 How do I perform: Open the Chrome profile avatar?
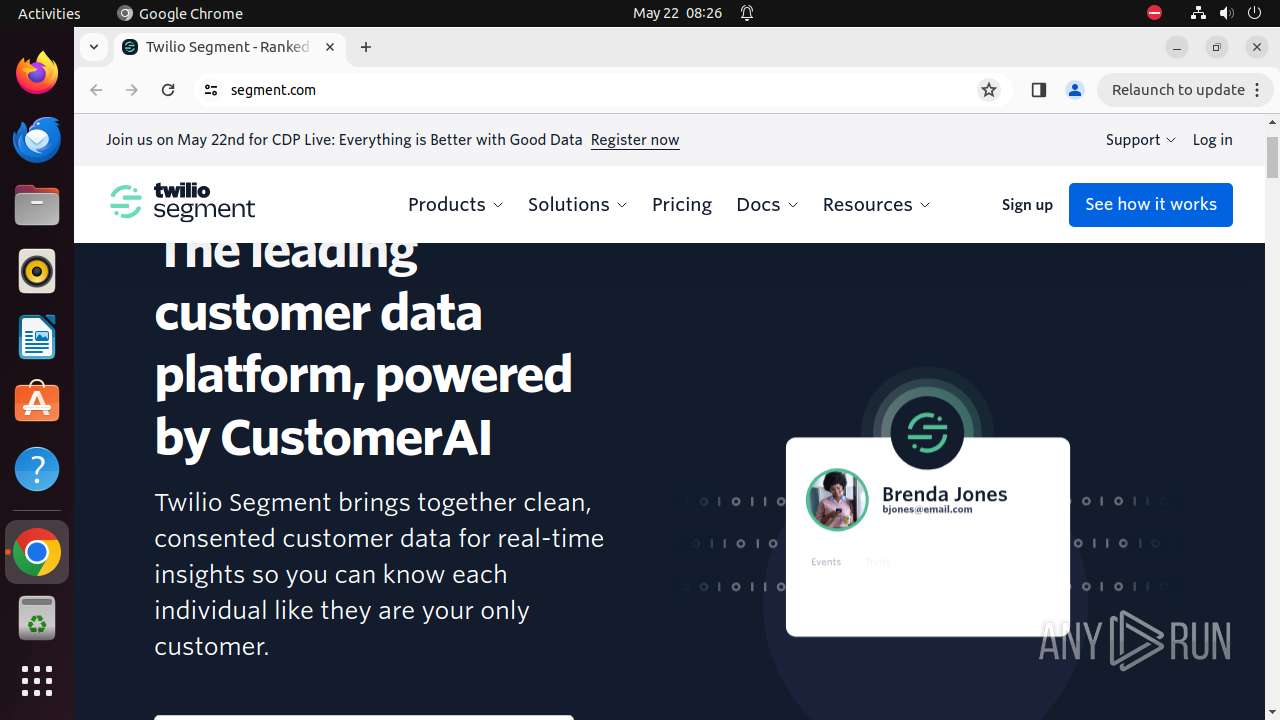(1075, 90)
